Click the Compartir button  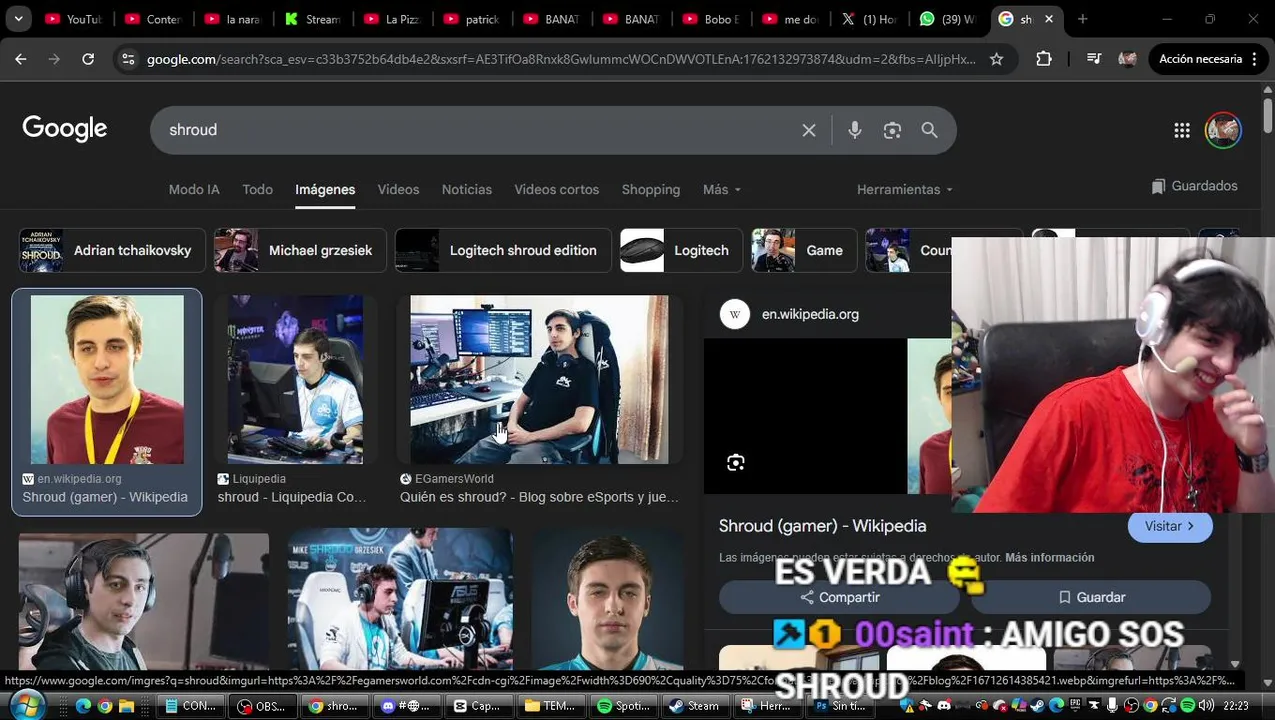coord(839,597)
